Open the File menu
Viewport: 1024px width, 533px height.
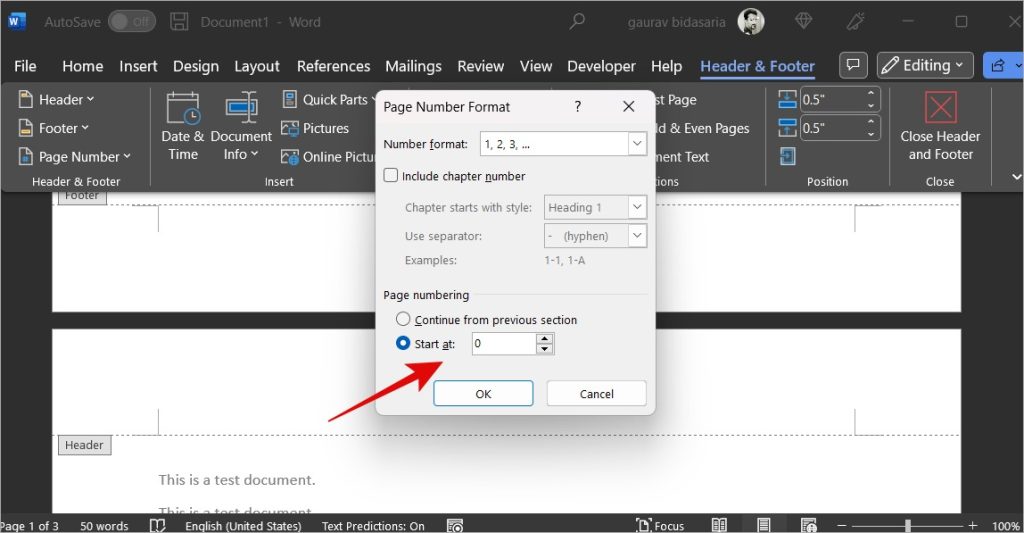25,66
